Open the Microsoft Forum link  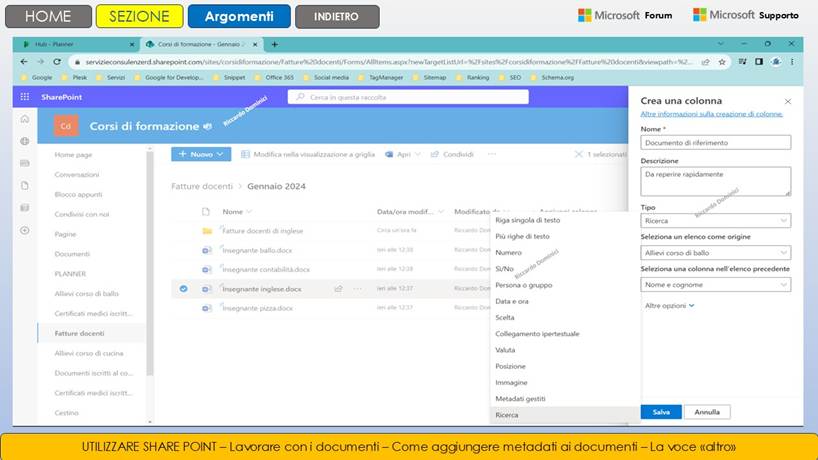tap(625, 15)
